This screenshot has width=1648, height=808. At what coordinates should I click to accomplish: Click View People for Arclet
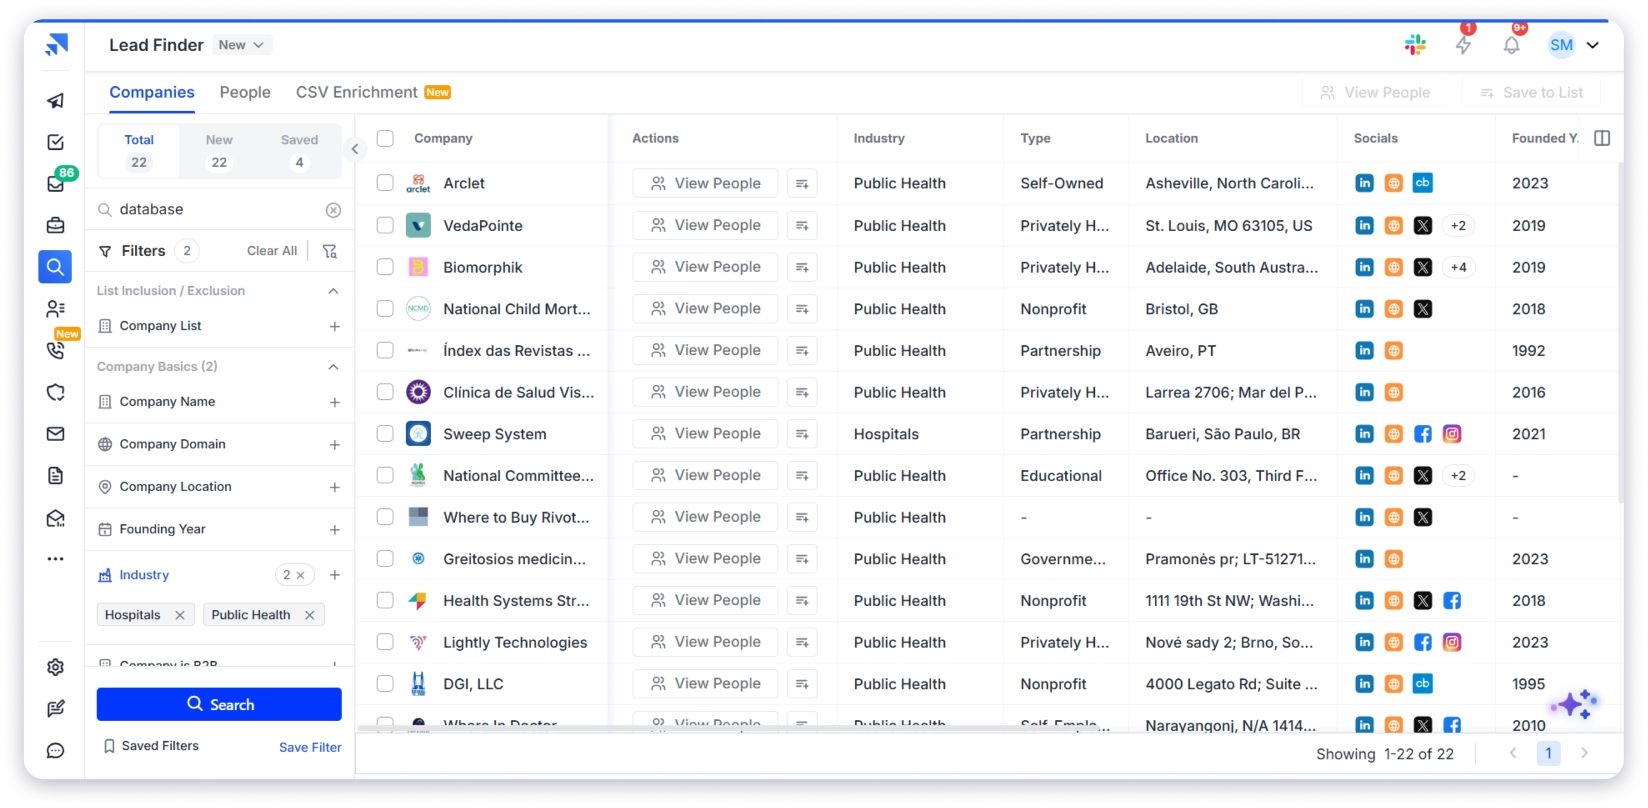click(x=705, y=183)
